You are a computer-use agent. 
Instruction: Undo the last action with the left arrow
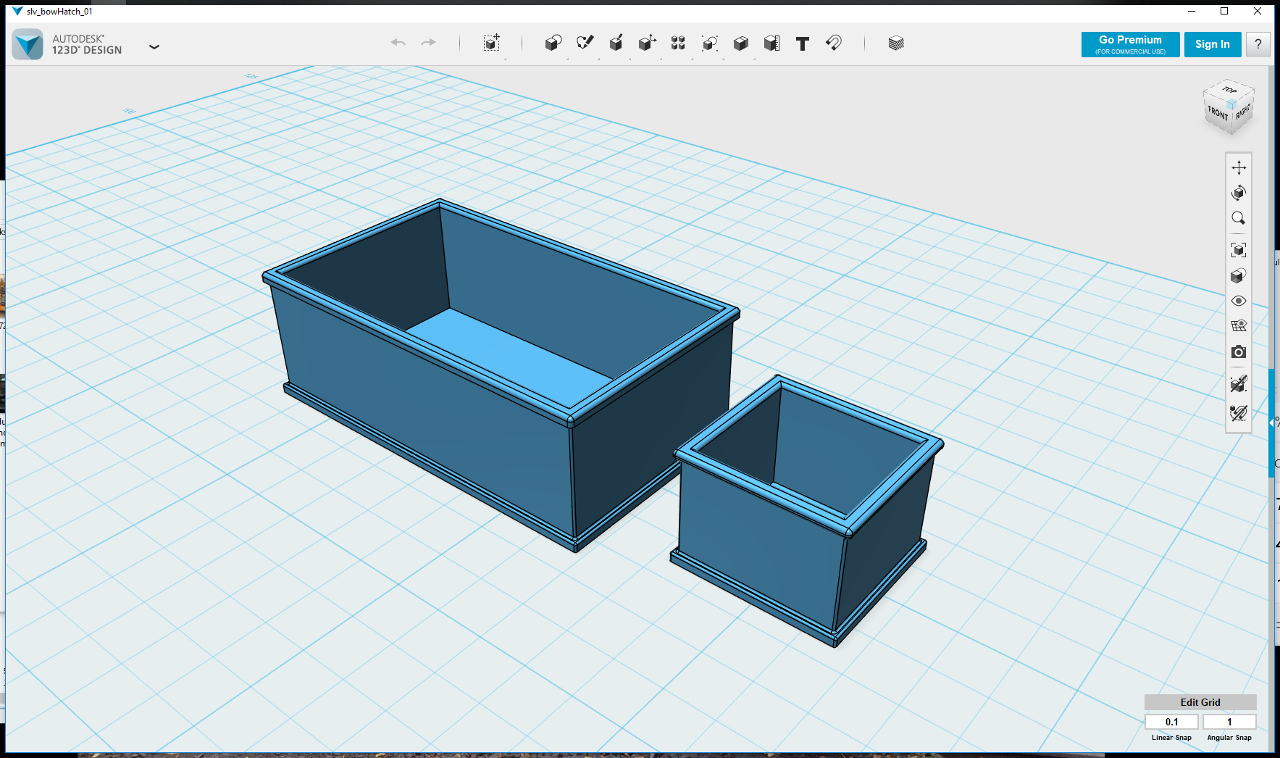(x=398, y=43)
